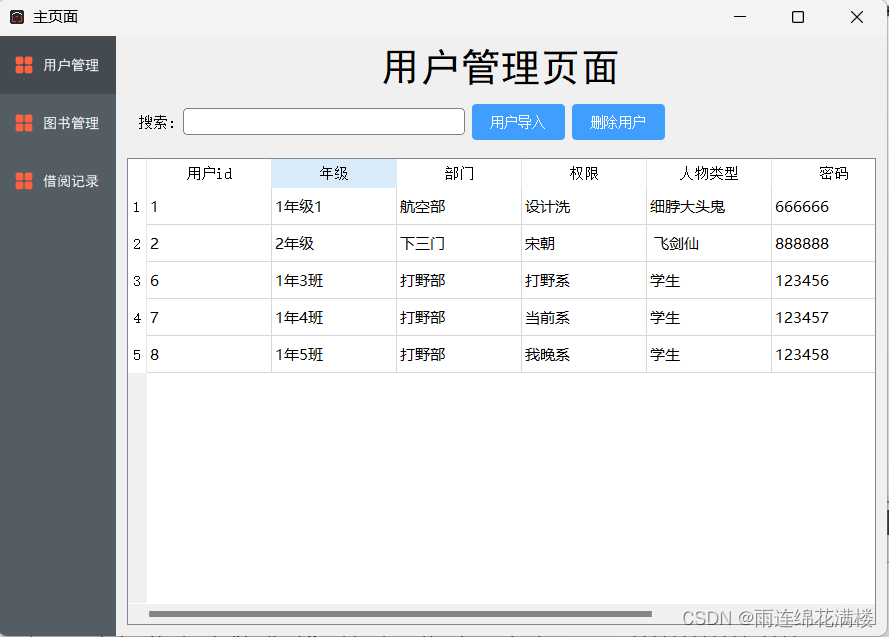This screenshot has width=889, height=637.
Task: Click the 年级 column header
Action: 334,173
